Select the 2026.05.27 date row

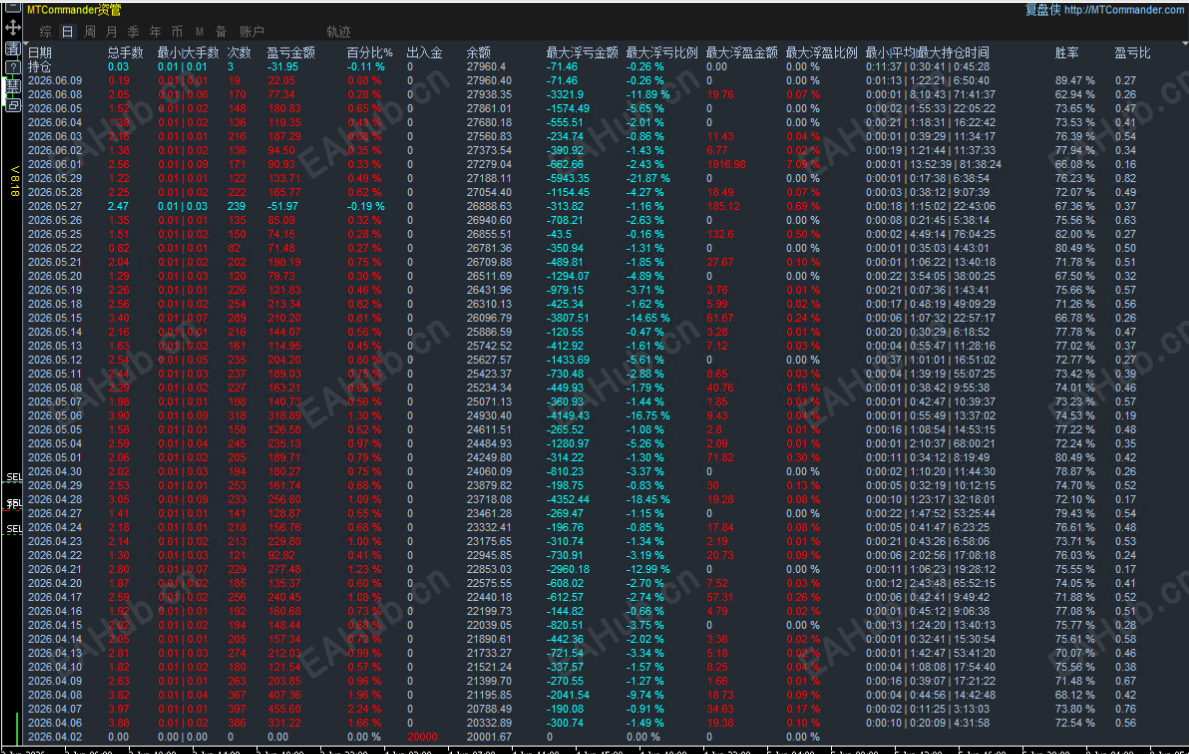click(55, 206)
